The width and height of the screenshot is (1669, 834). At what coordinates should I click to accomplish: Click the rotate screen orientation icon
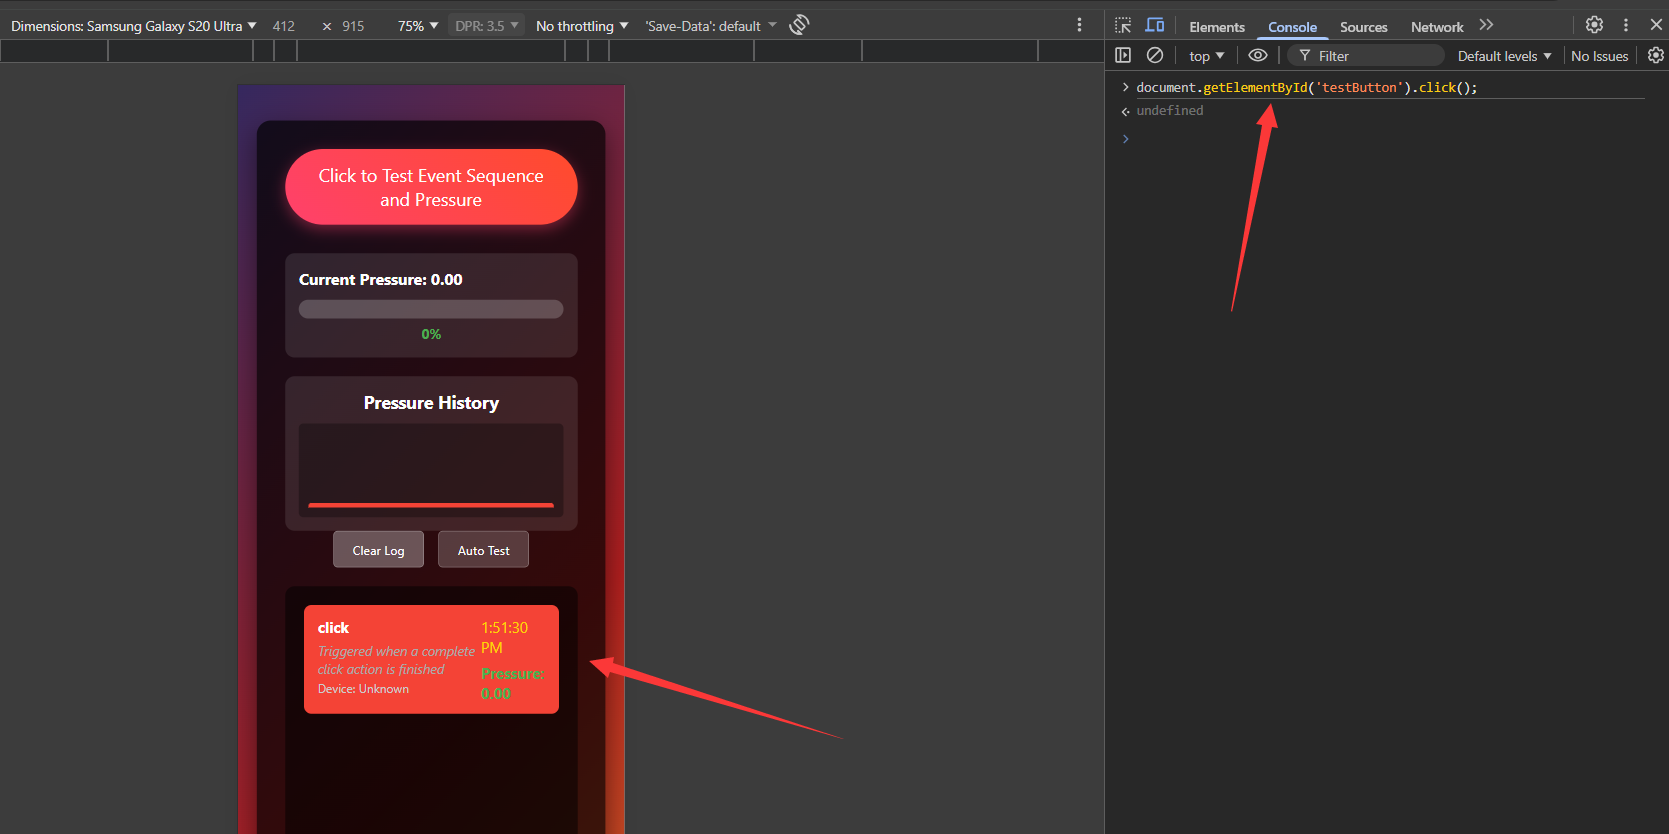tap(799, 25)
